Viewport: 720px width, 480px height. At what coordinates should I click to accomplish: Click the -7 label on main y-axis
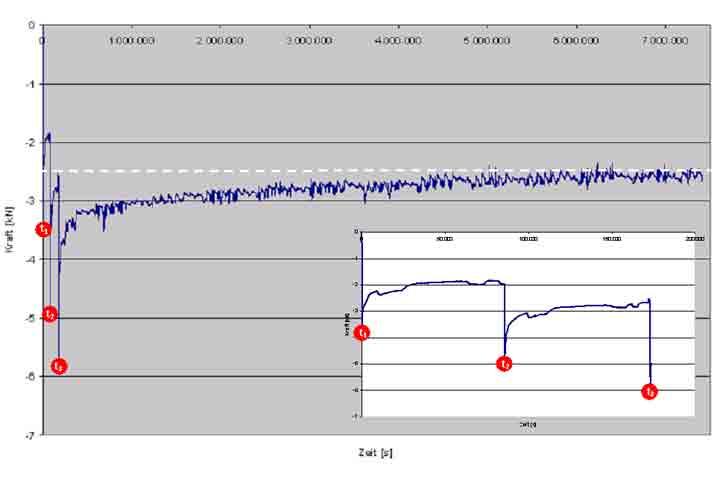[31, 436]
